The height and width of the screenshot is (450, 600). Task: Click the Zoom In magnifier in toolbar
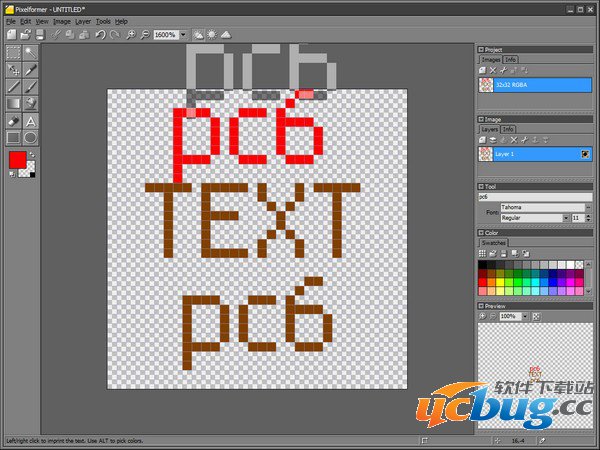131,34
